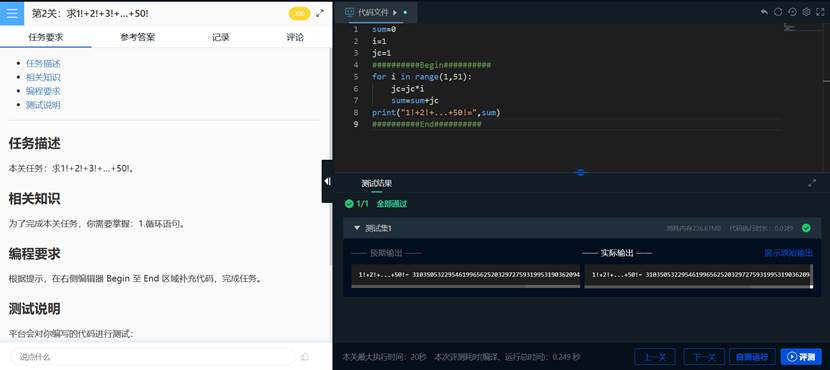Click the '##########Begin##########' comment line
The height and width of the screenshot is (370, 830).
431,65
